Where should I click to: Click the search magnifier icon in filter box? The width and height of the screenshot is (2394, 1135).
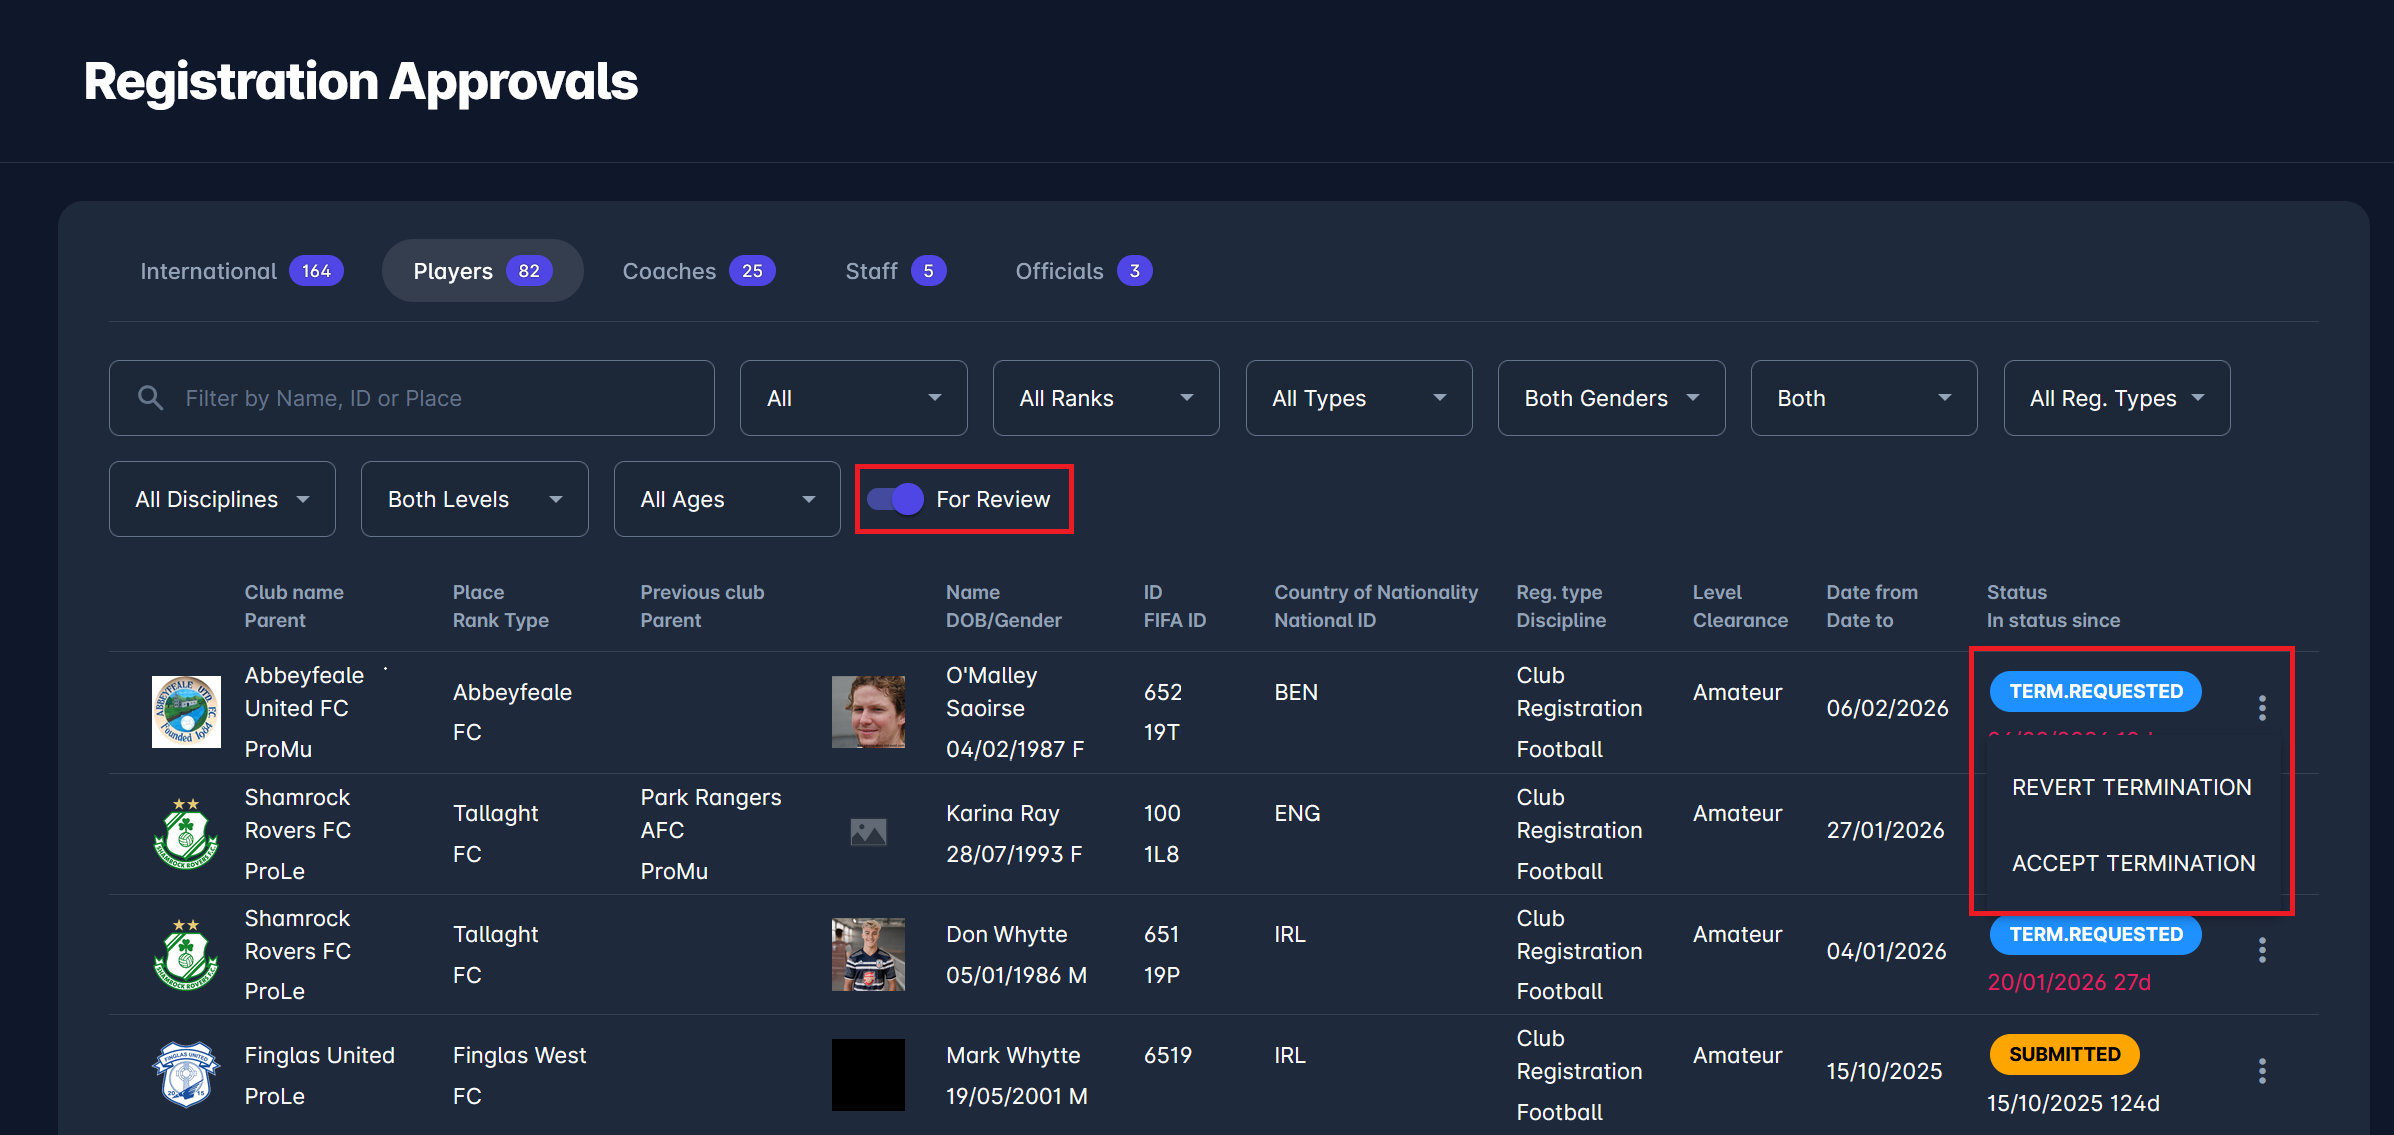(x=150, y=398)
